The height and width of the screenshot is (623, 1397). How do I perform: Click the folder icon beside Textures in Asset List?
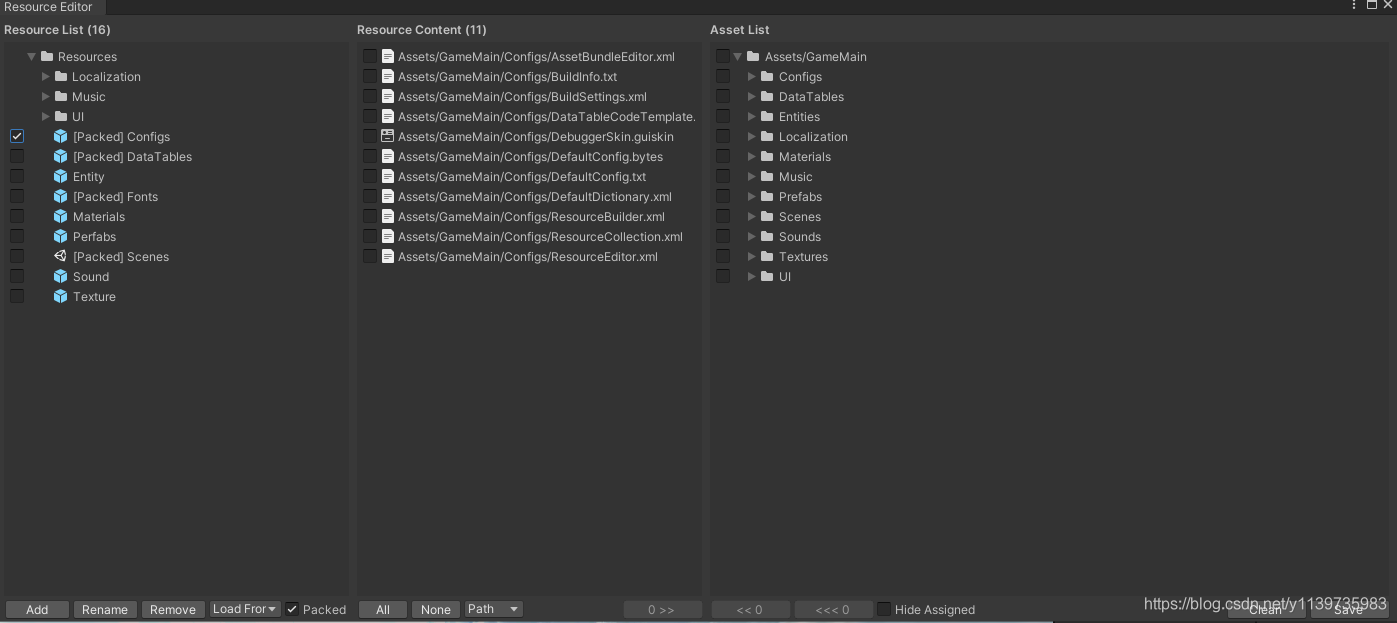766,256
